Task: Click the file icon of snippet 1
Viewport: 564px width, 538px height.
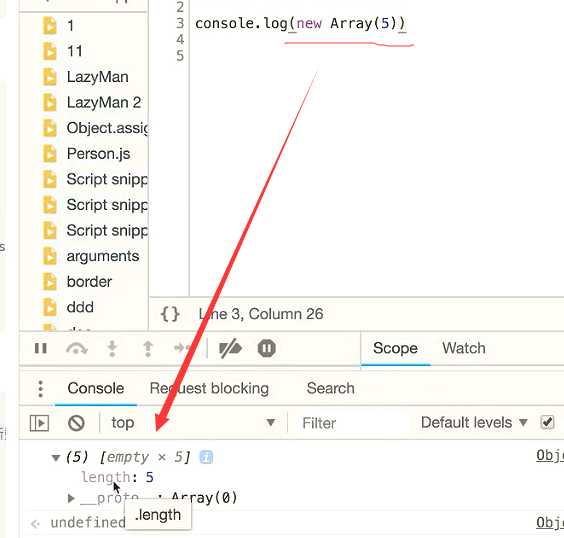Action: [50, 26]
